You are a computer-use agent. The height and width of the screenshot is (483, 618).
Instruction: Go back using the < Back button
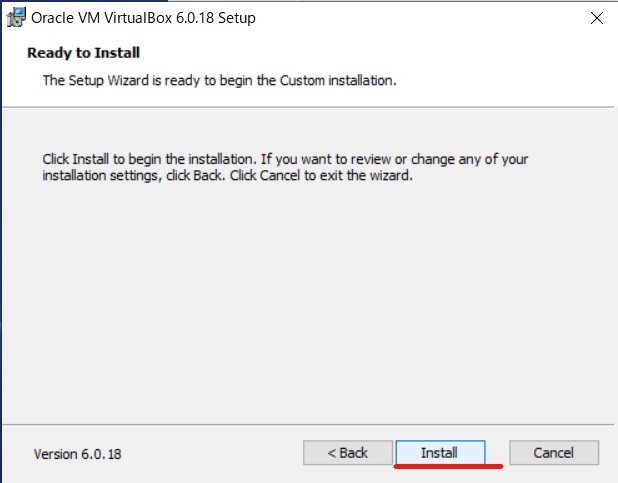(348, 453)
